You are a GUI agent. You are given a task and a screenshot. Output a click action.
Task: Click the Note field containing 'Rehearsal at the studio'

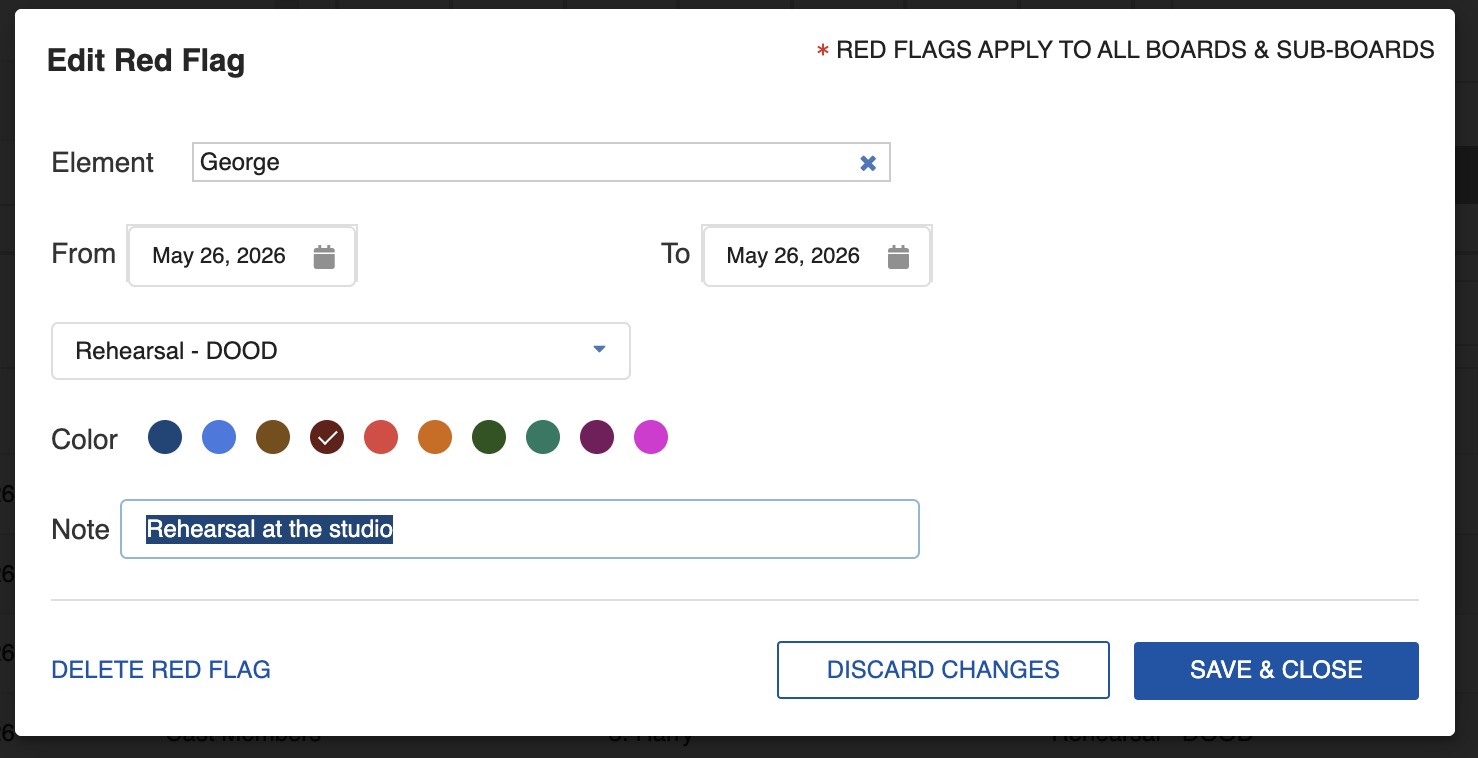(520, 529)
